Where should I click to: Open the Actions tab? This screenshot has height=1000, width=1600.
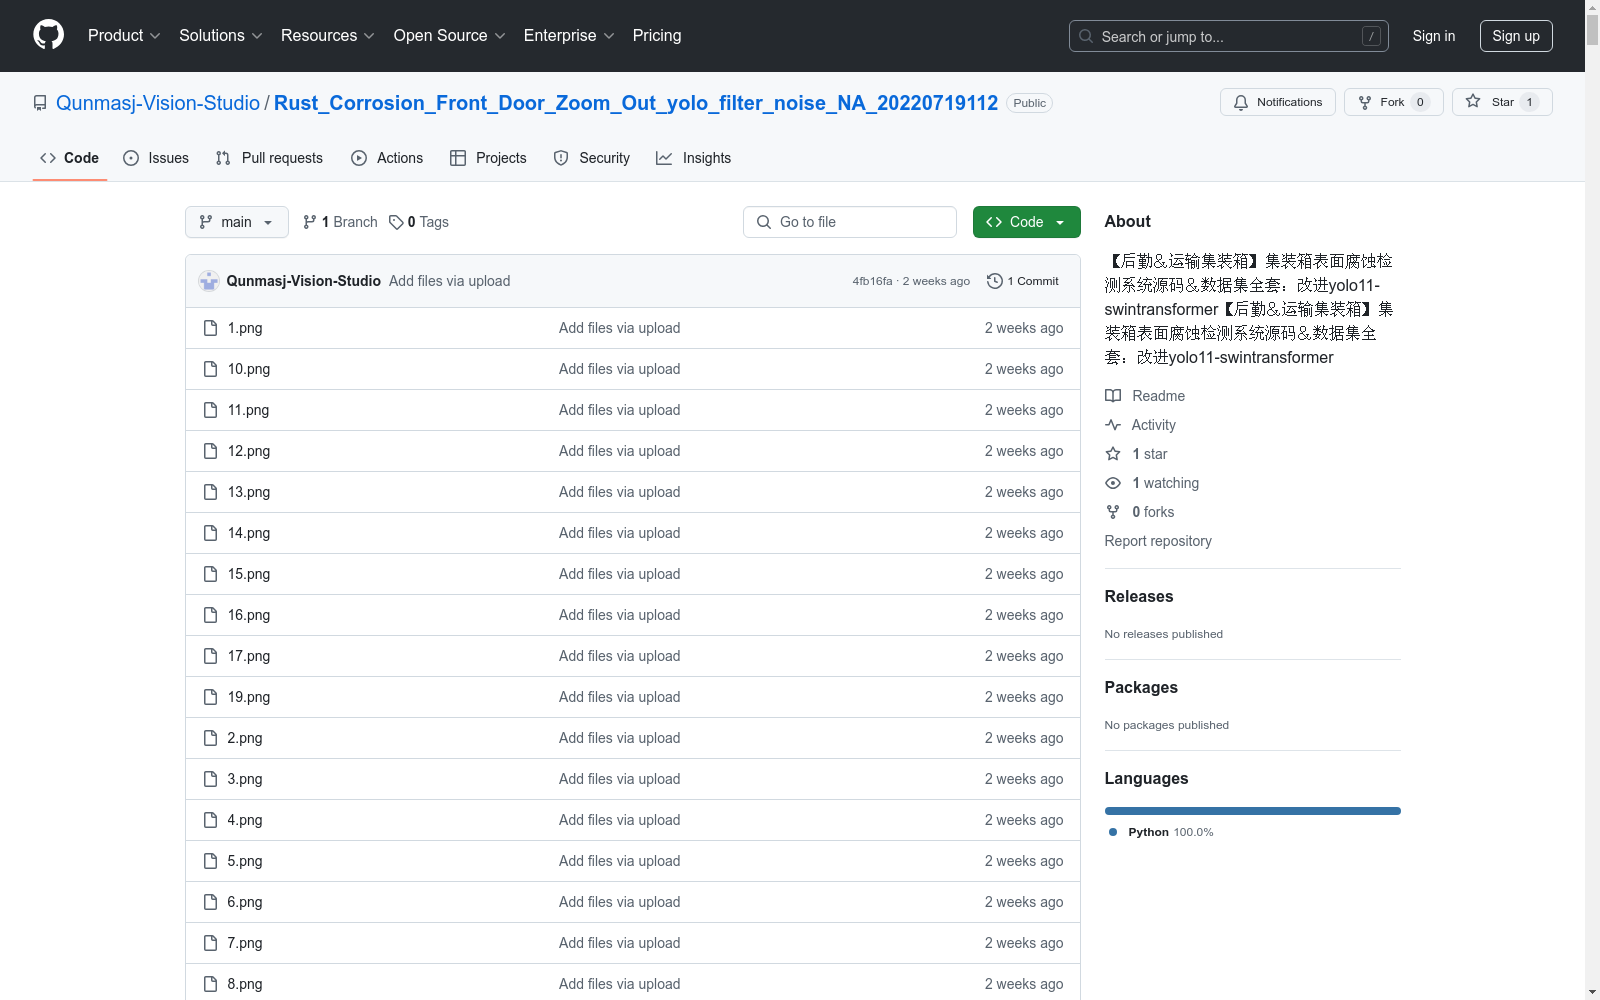click(x=387, y=157)
